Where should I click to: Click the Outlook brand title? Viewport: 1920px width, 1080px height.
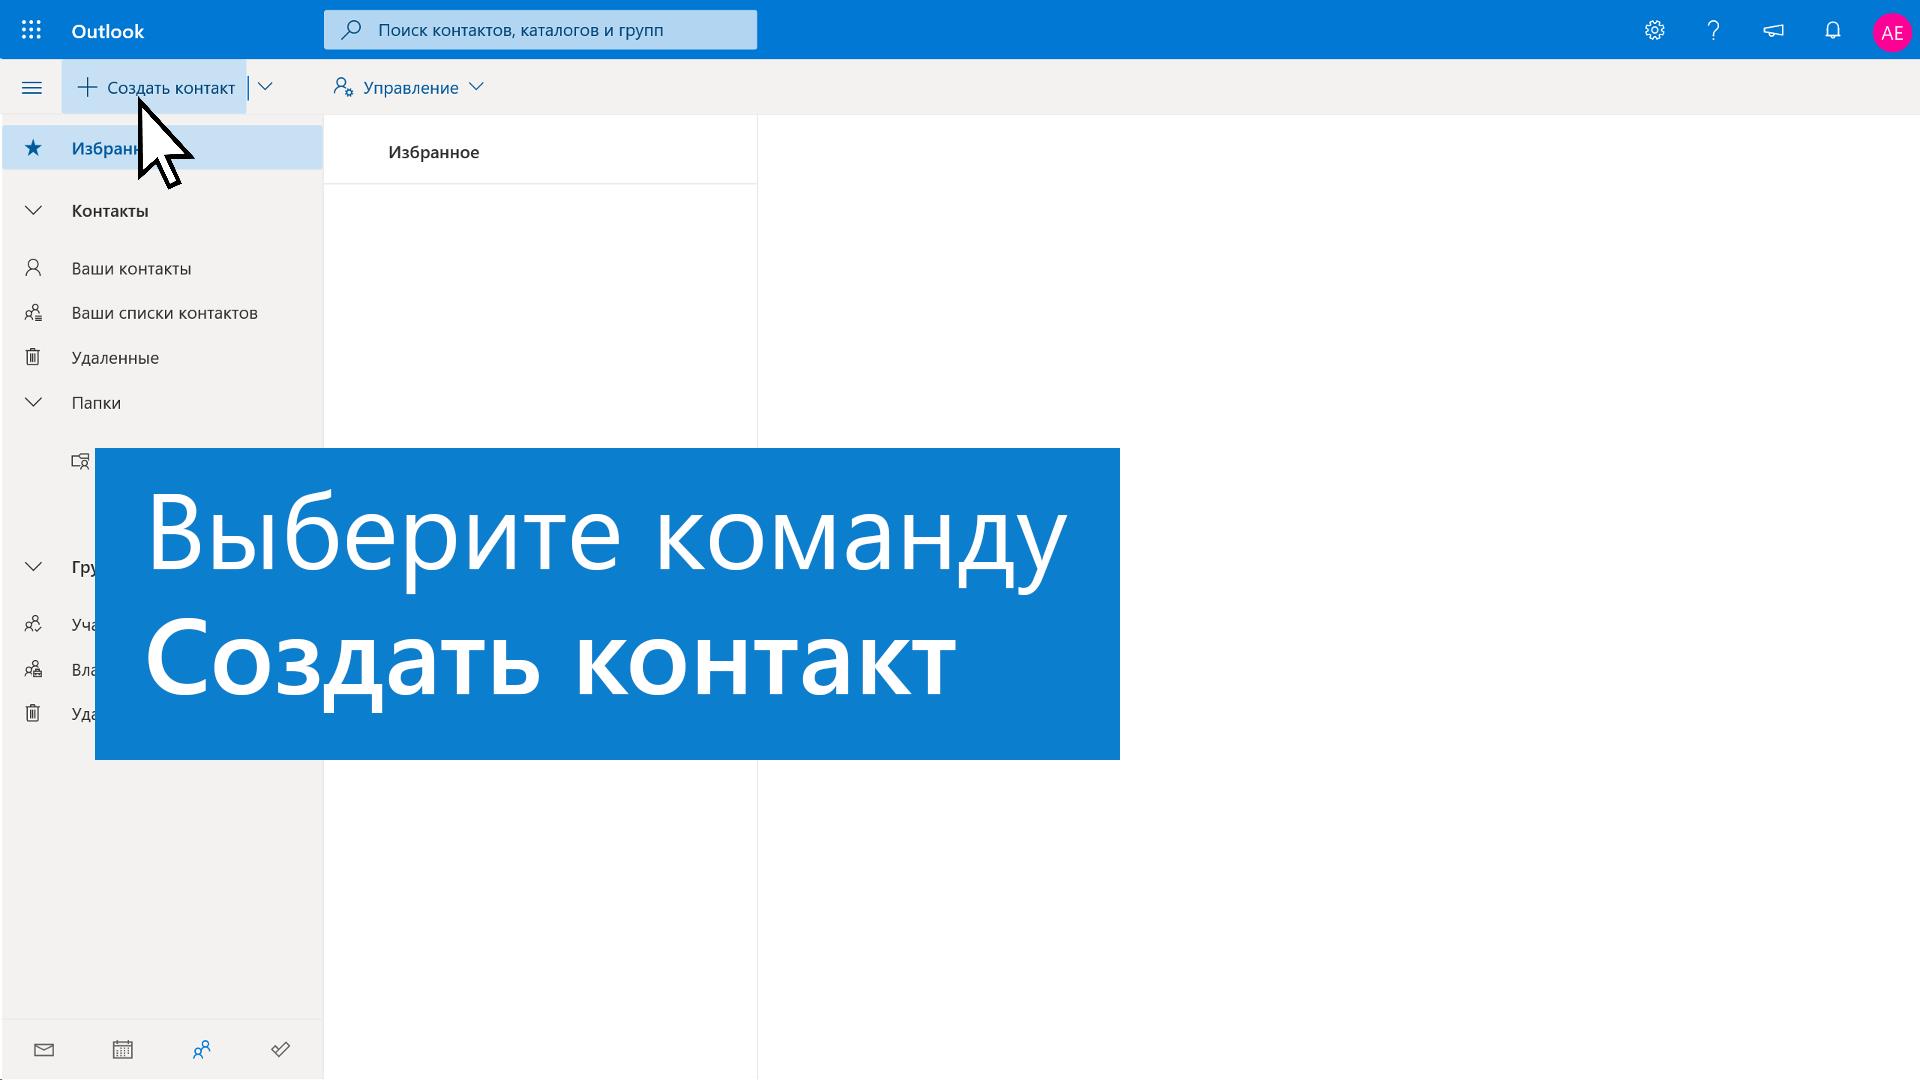pyautogui.click(x=108, y=31)
